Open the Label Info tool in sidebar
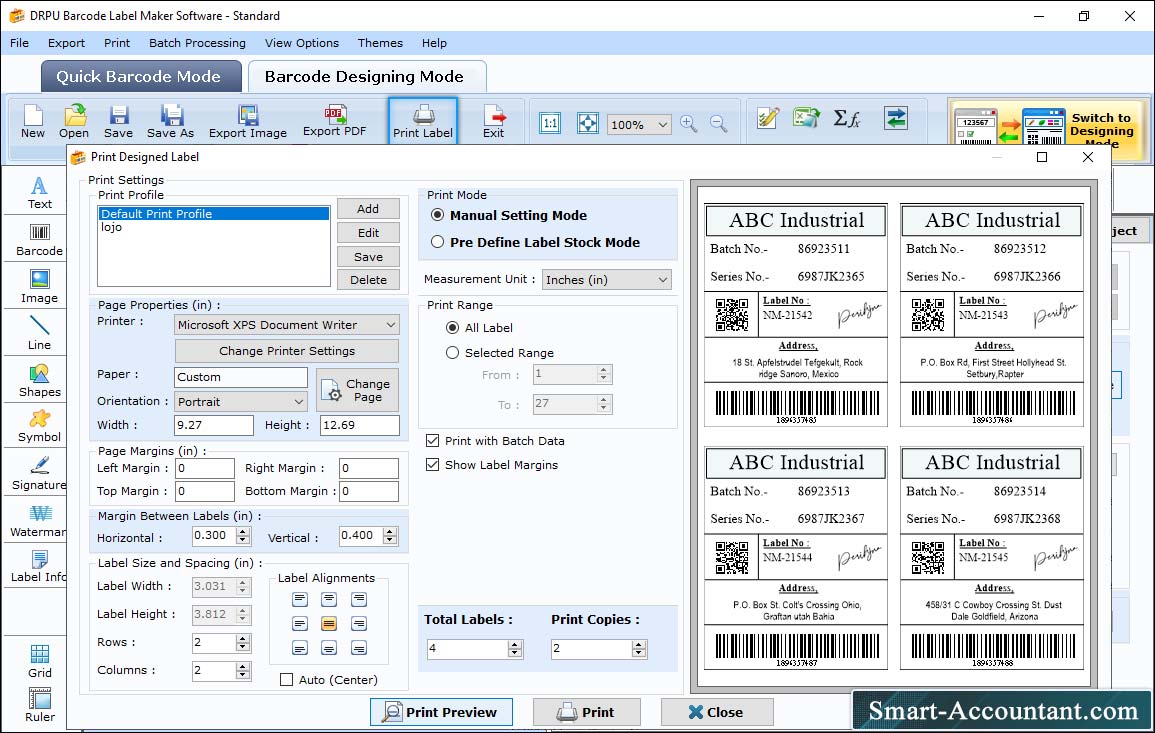 pyautogui.click(x=39, y=566)
